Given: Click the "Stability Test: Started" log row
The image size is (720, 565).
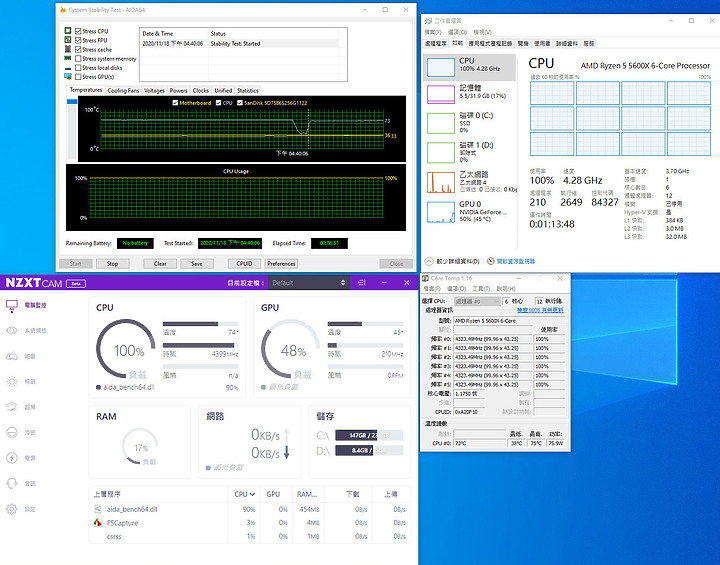Looking at the screenshot, I should [241, 44].
